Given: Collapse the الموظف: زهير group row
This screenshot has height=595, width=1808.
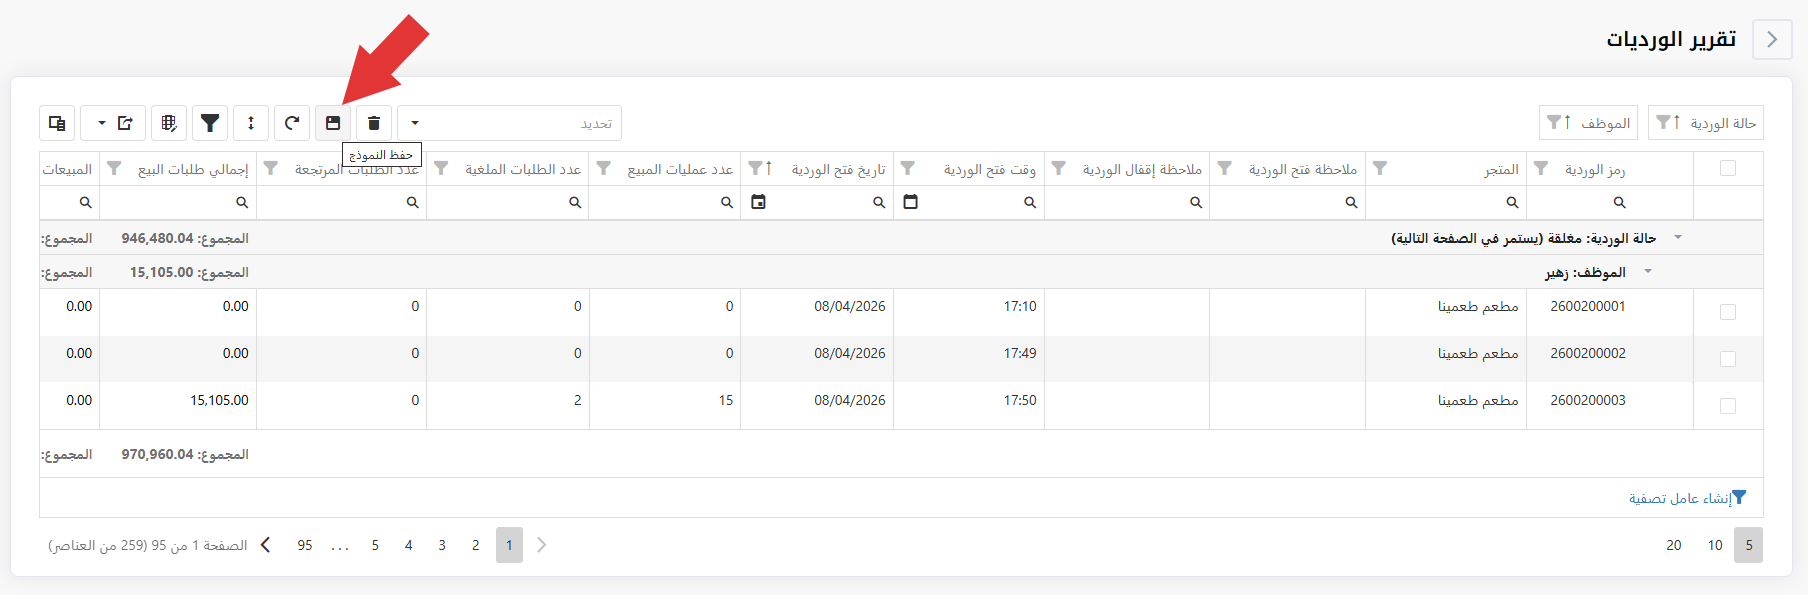Looking at the screenshot, I should (x=1648, y=272).
